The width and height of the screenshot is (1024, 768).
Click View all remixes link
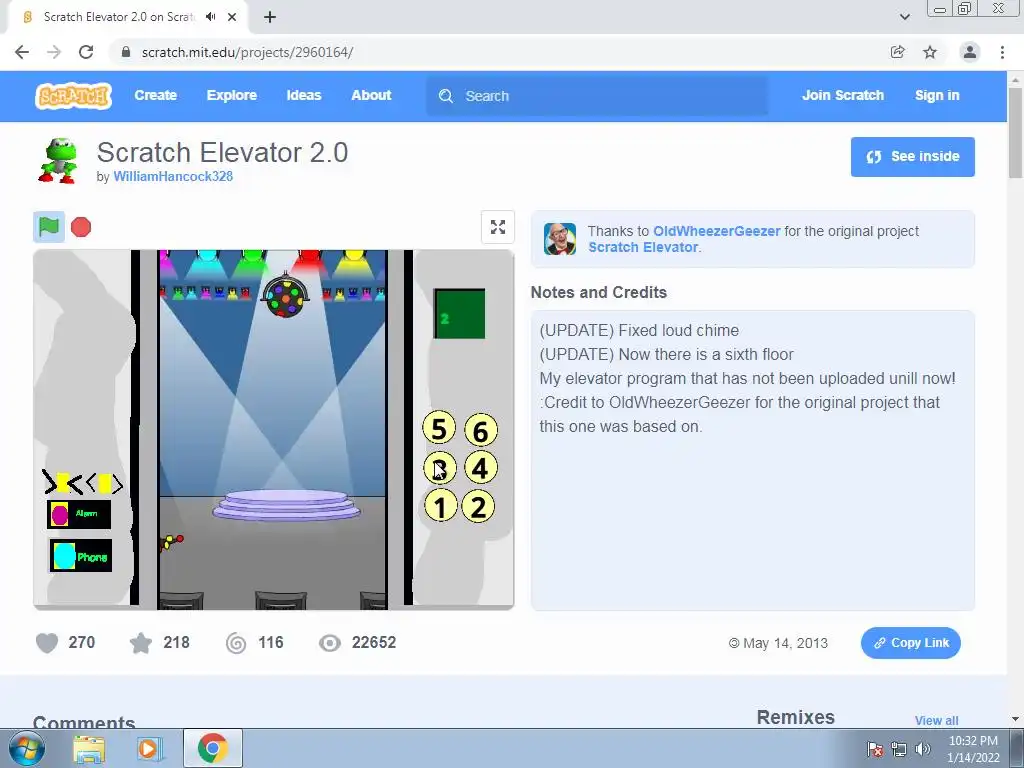pyautogui.click(x=936, y=720)
